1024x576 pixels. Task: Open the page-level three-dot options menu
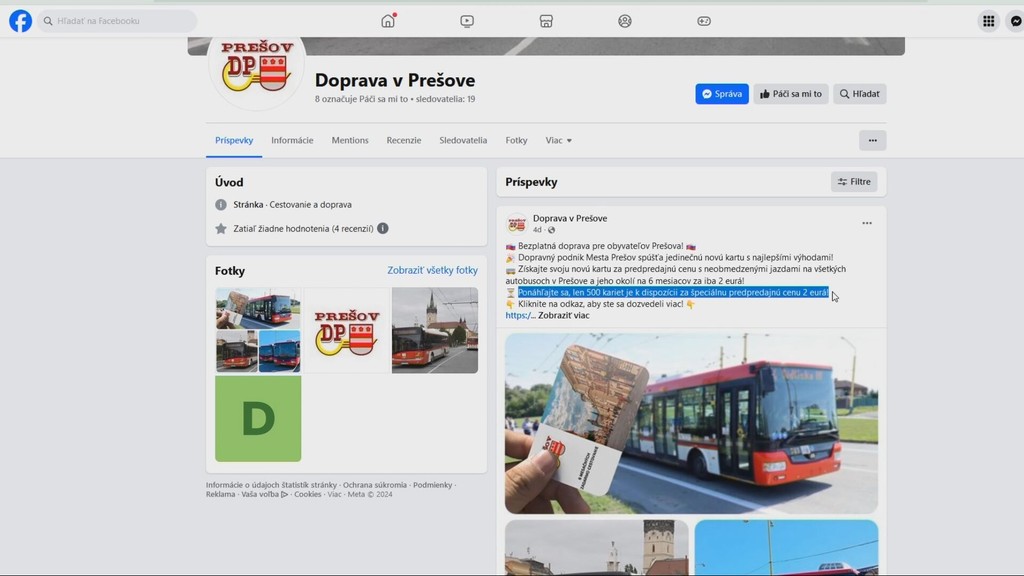tap(872, 140)
